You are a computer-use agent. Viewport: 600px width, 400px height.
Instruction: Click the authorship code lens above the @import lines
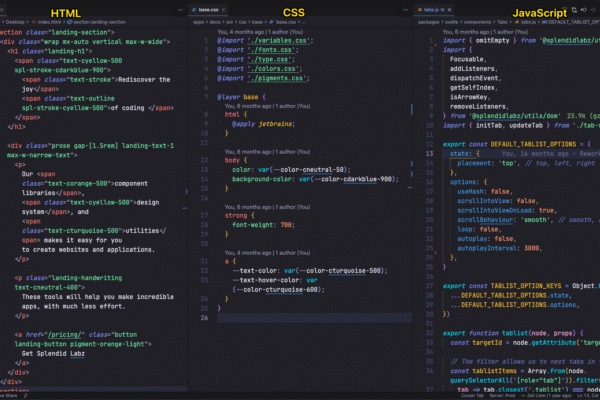(x=260, y=32)
